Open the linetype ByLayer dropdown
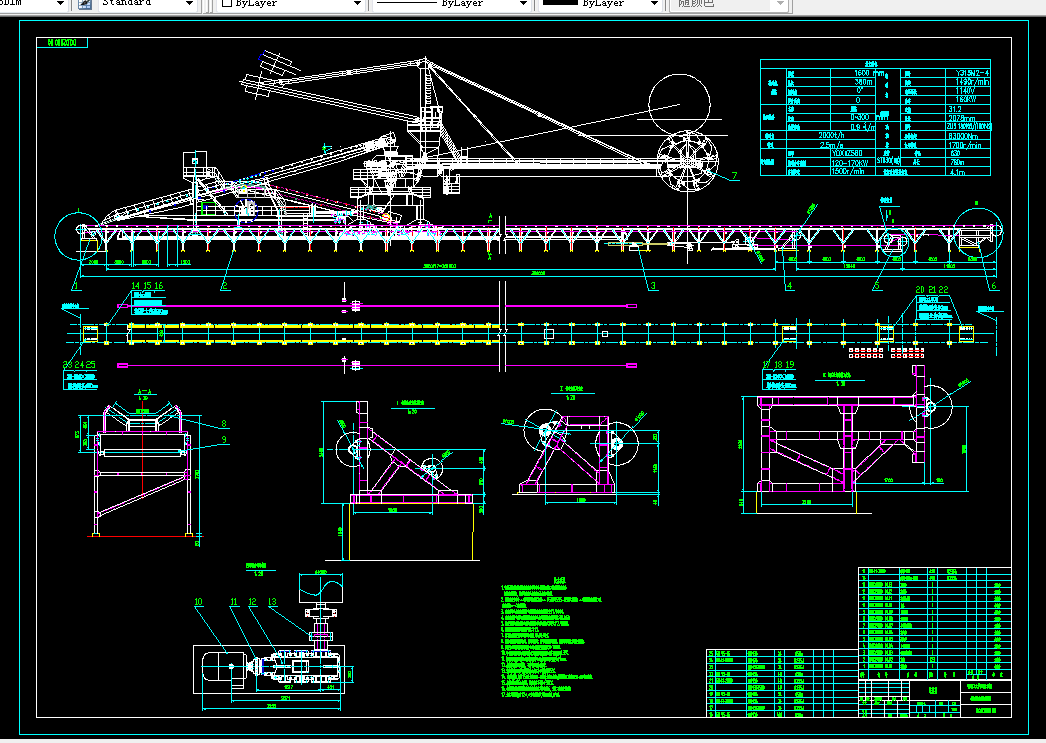This screenshot has height=743, width=1046. (522, 3)
